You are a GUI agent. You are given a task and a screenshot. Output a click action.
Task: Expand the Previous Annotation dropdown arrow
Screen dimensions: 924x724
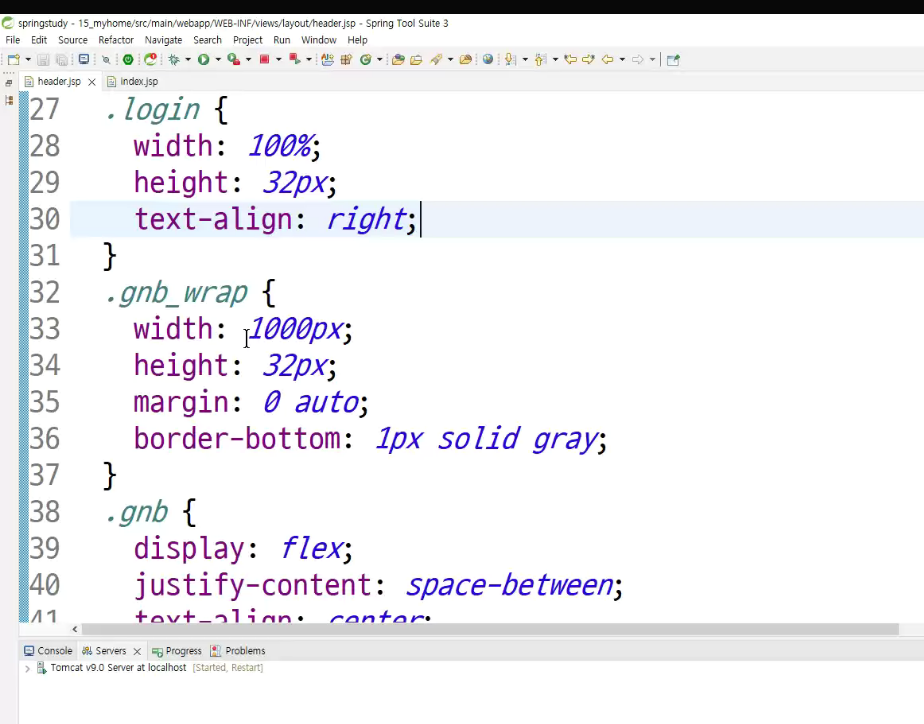[555, 59]
